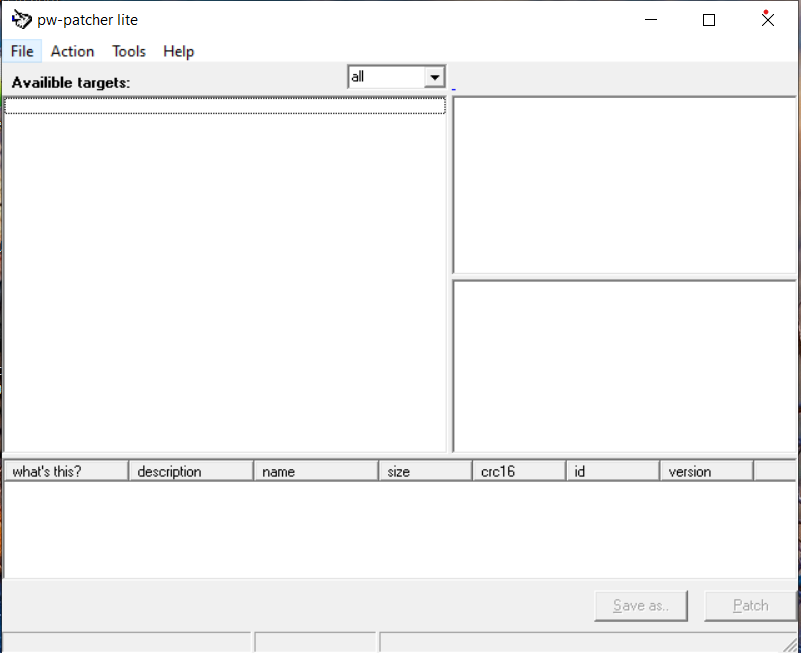Viewport: 801px width, 653px height.
Task: Open the Tools menu
Action: (128, 51)
